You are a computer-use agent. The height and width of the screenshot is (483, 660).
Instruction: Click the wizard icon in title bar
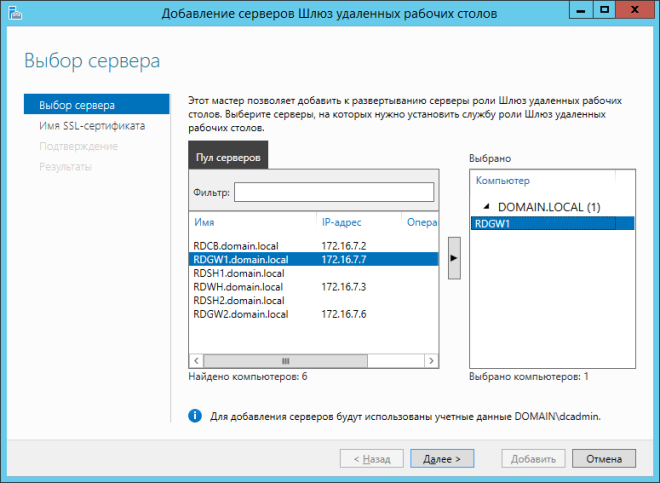point(13,12)
